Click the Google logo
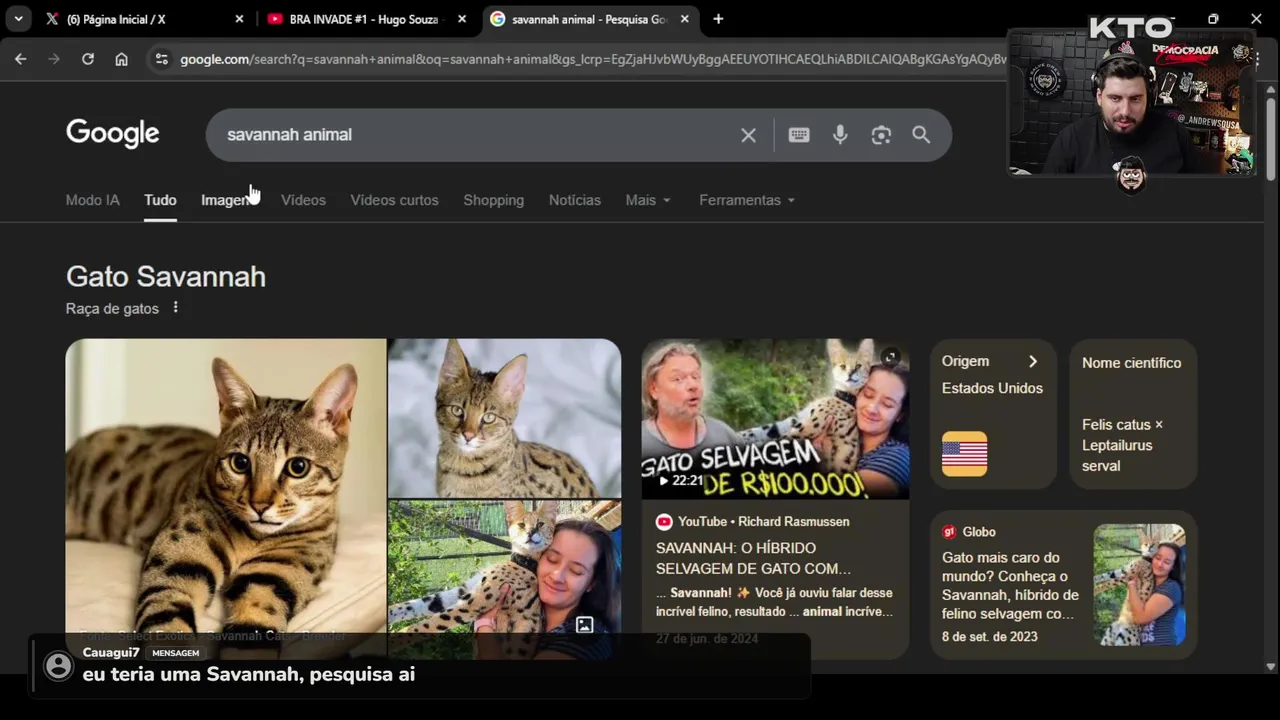Viewport: 1280px width, 720px height. tap(113, 133)
